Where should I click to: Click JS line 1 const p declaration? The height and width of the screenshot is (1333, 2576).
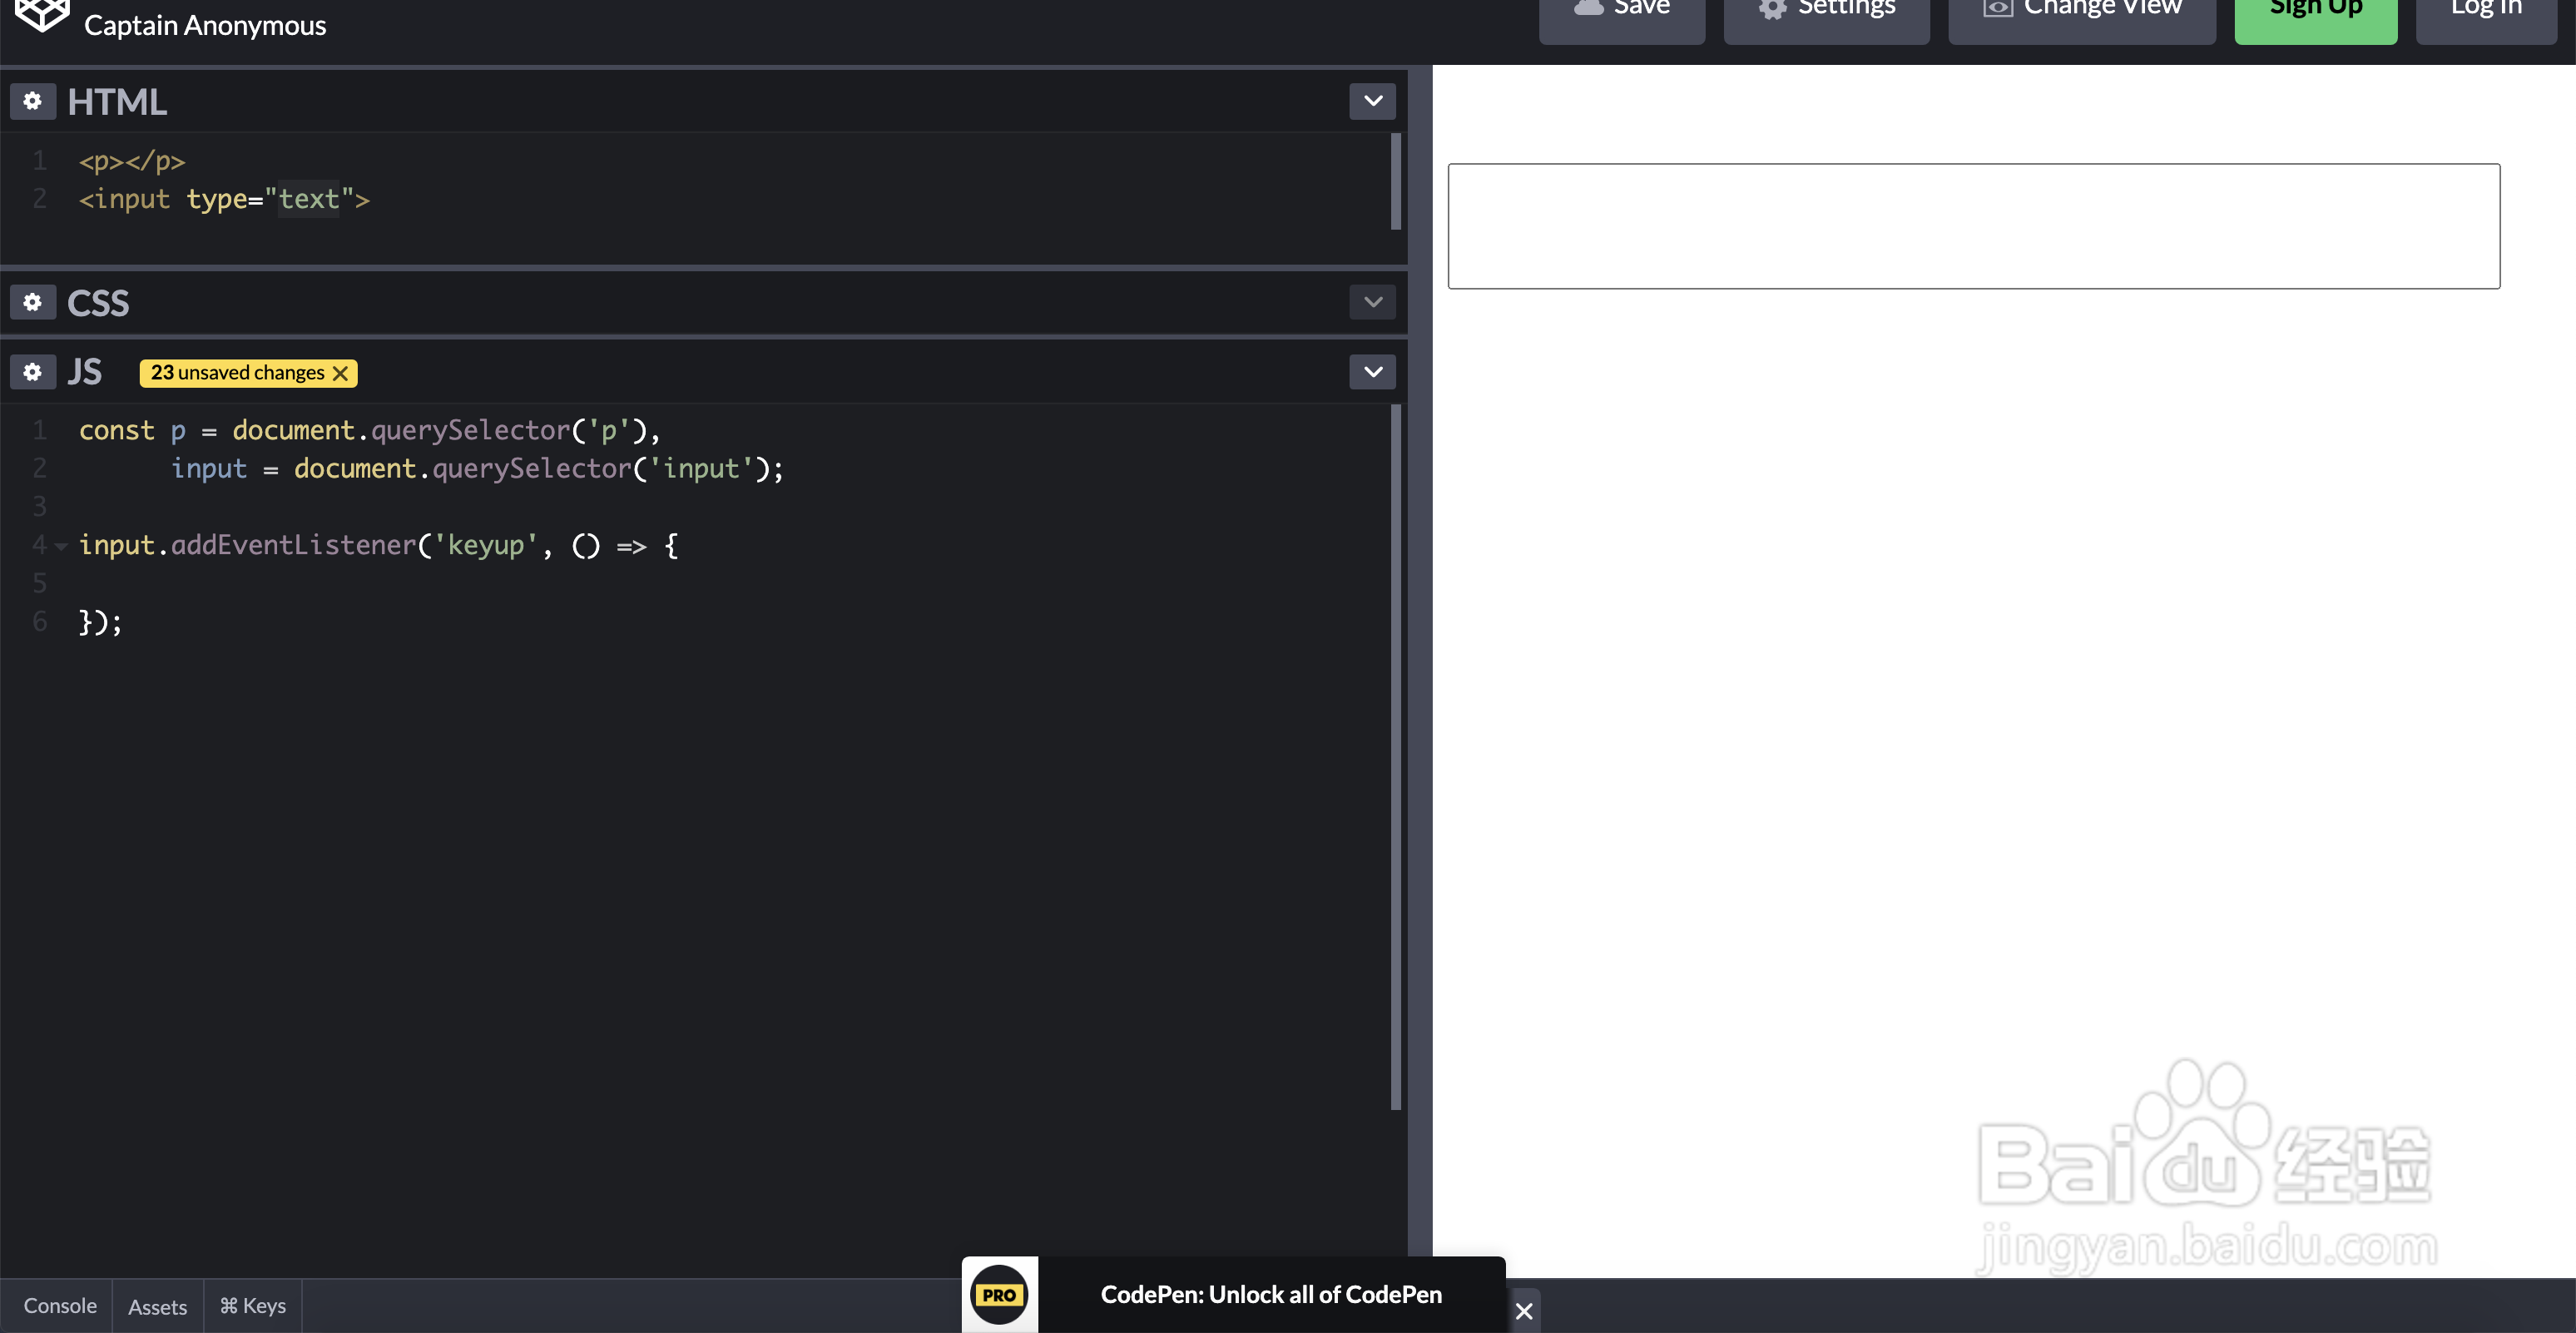pyautogui.click(x=369, y=430)
